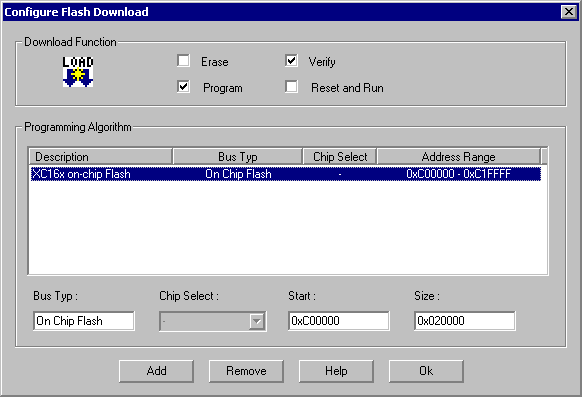Click the Chip Select column header
The height and width of the screenshot is (397, 582).
pos(340,156)
